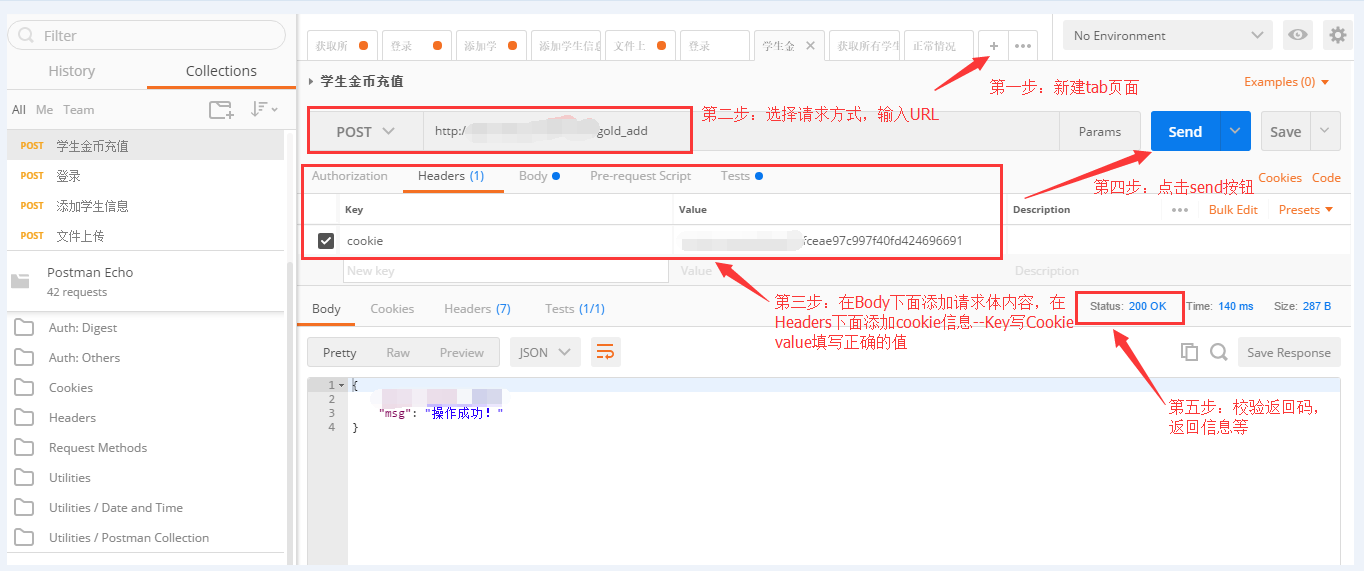Select the Pretty response view
Viewport: 1364px width, 571px height.
tap(339, 352)
